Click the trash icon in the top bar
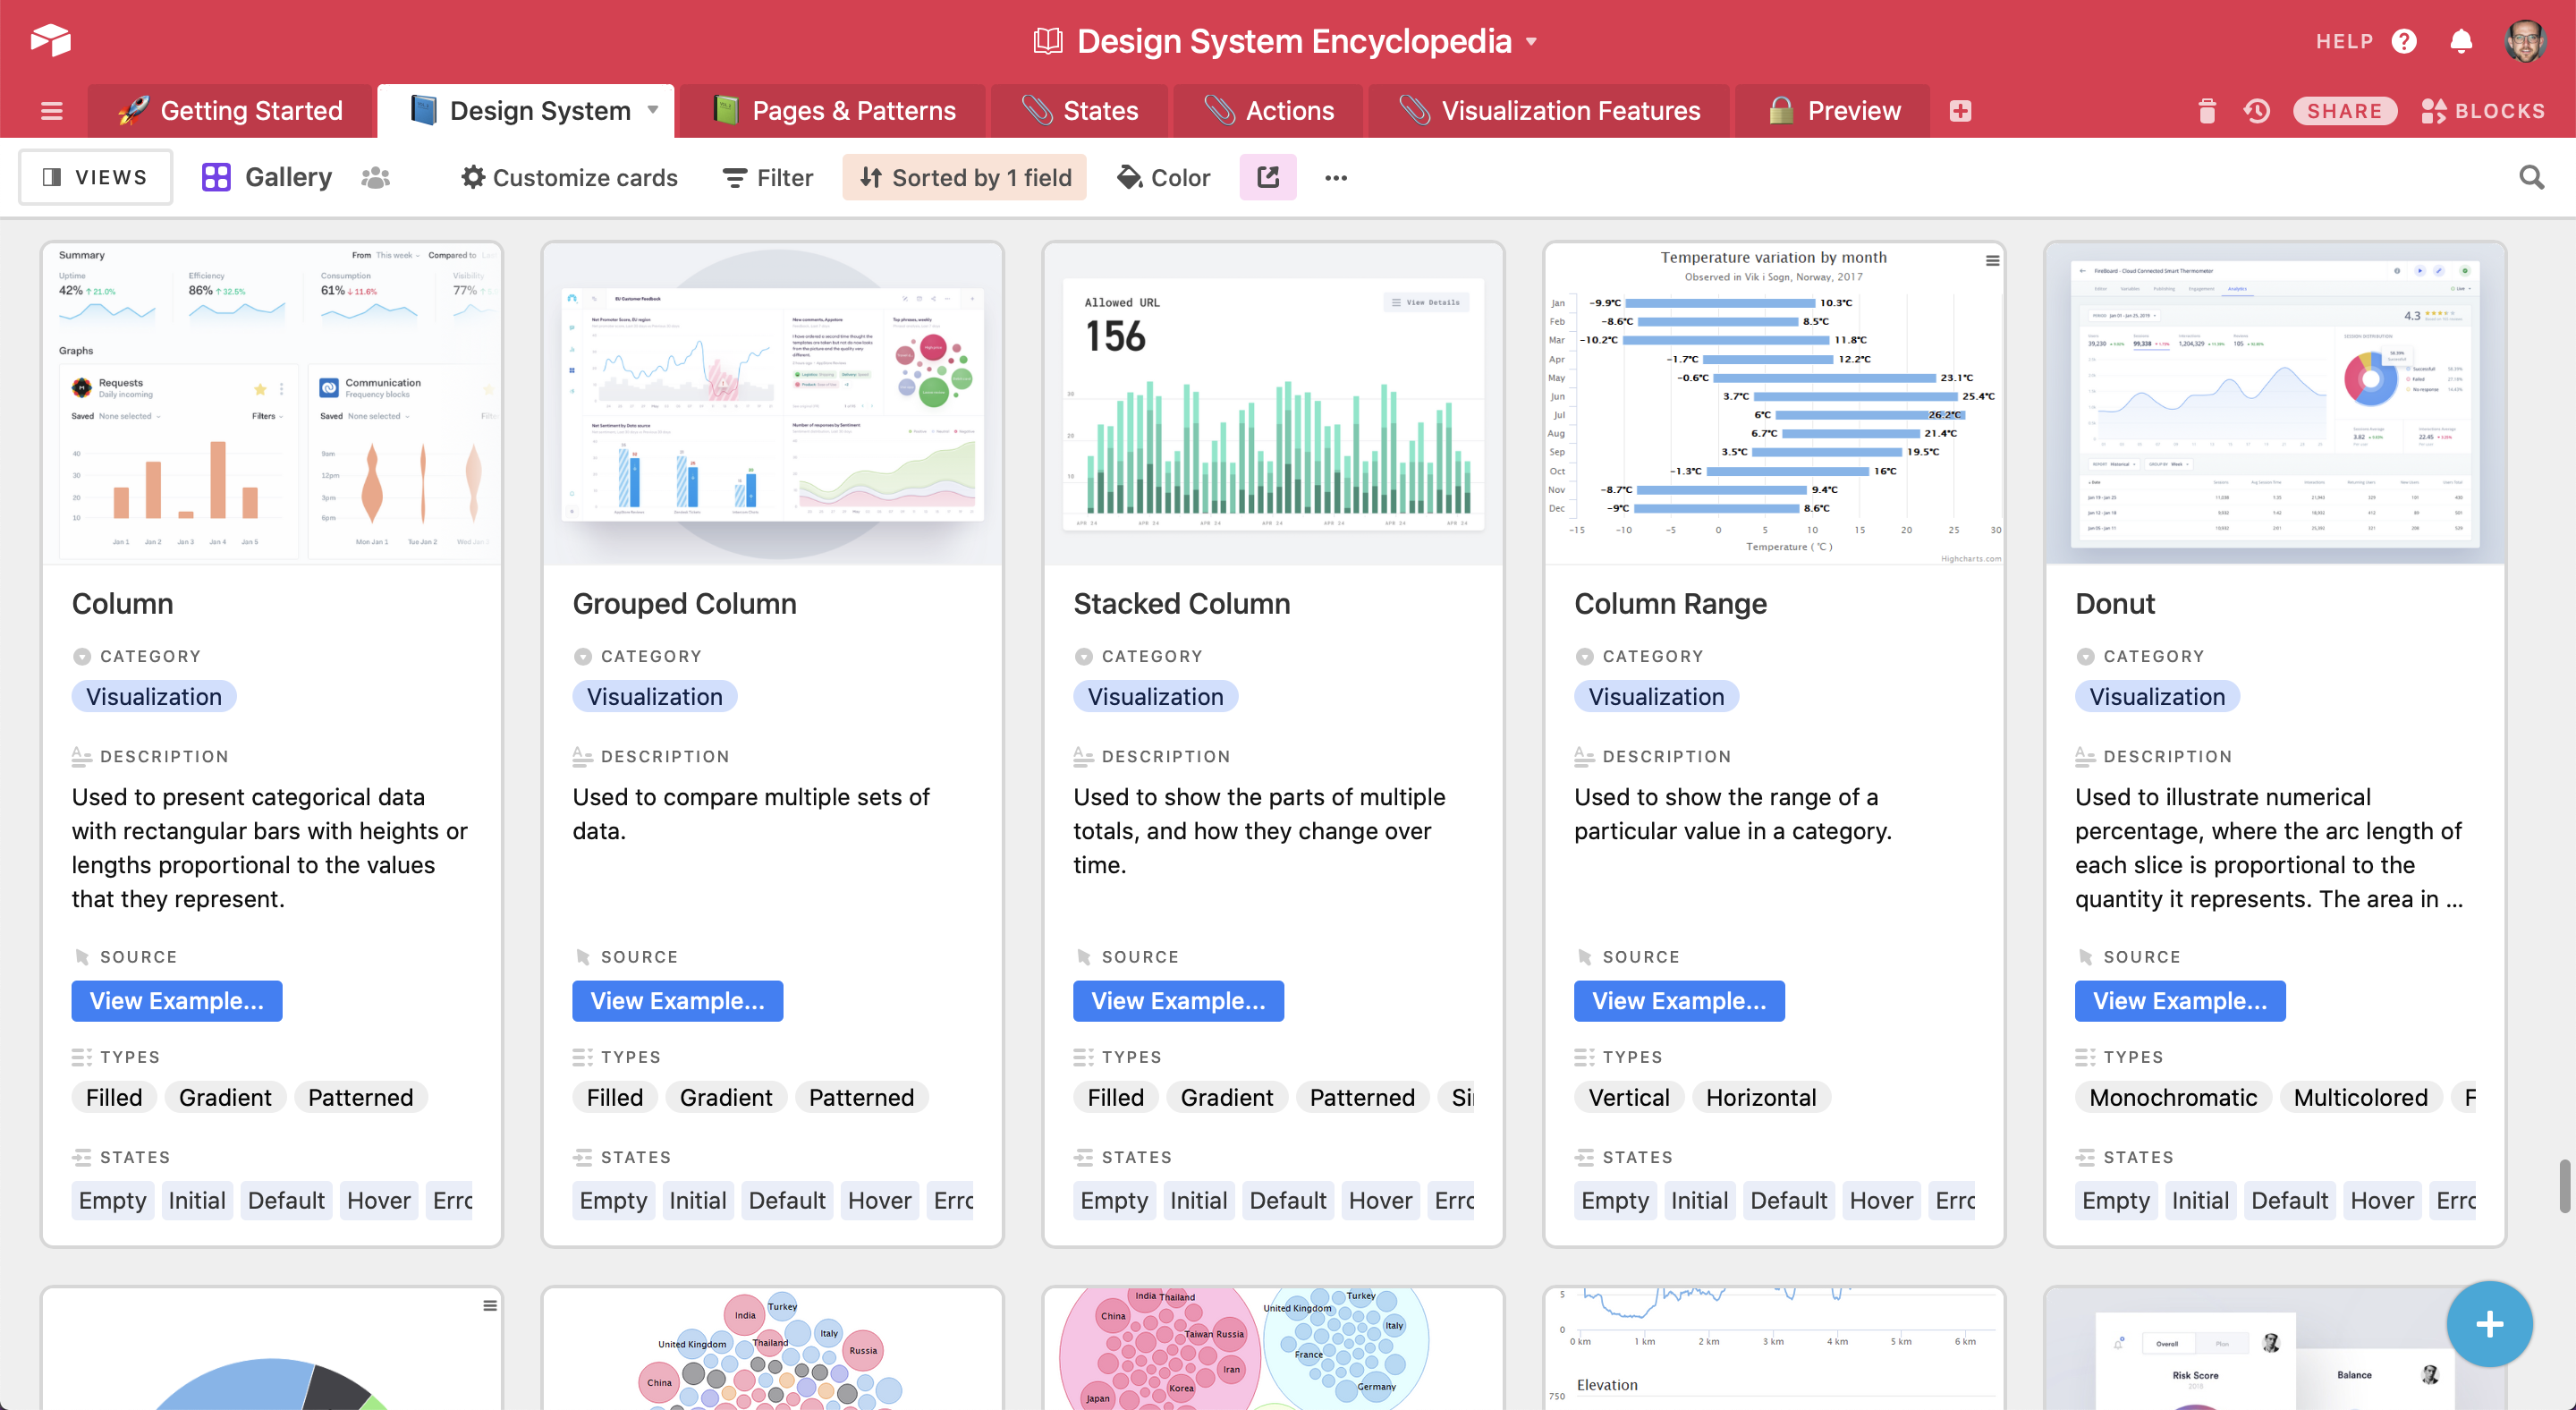This screenshot has height=1410, width=2576. point(2207,111)
